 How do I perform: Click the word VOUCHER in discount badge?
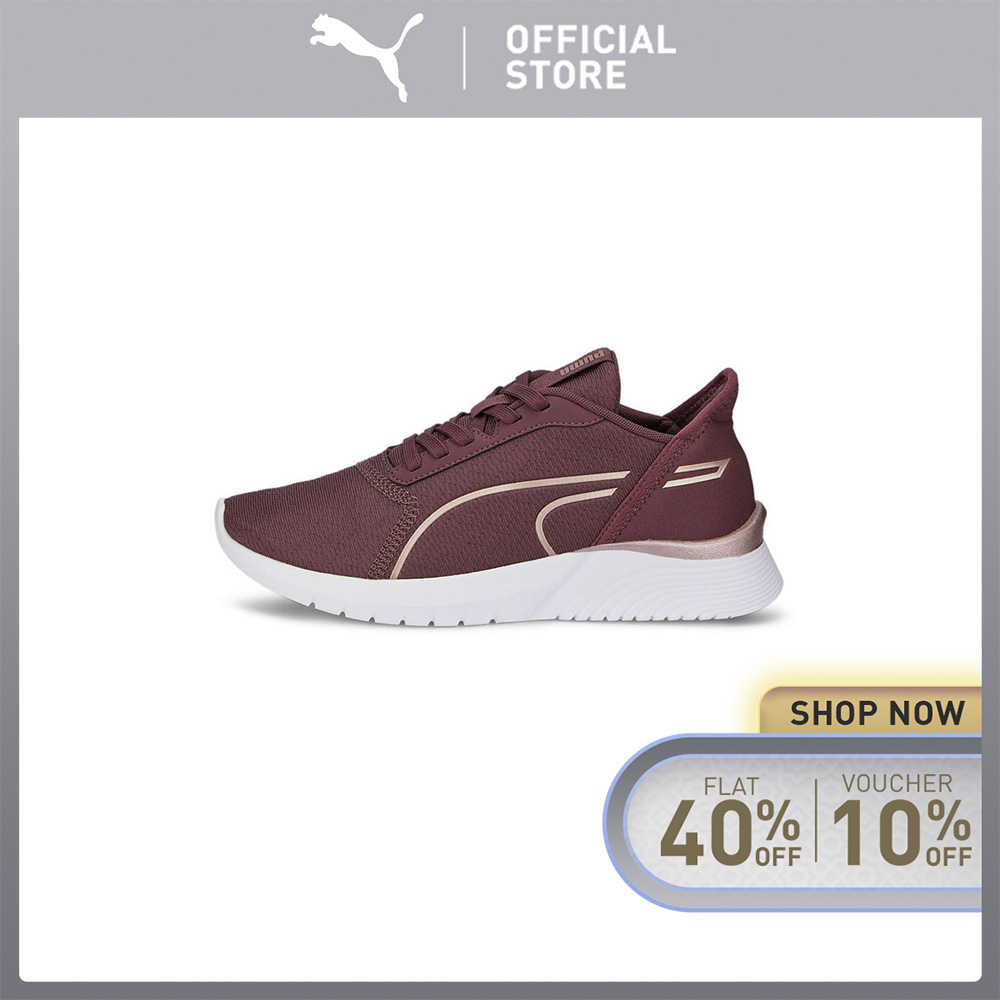point(897,783)
